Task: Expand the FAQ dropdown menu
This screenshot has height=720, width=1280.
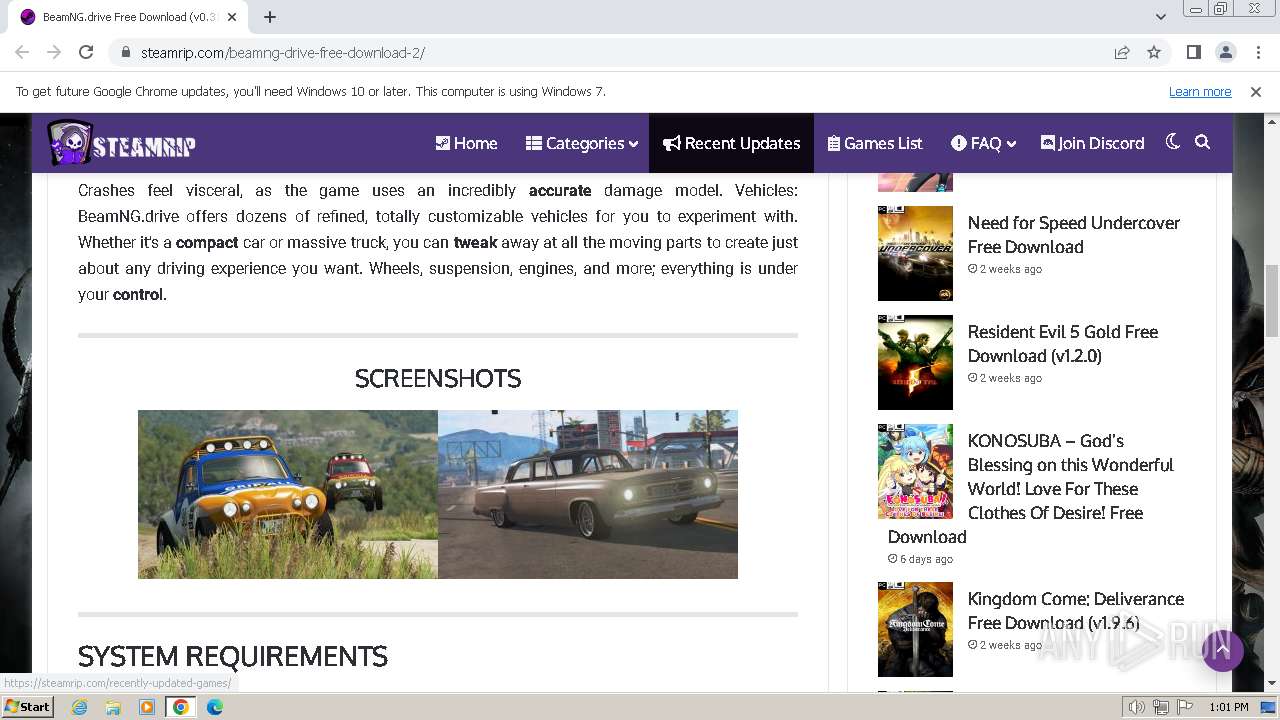Action: click(983, 143)
